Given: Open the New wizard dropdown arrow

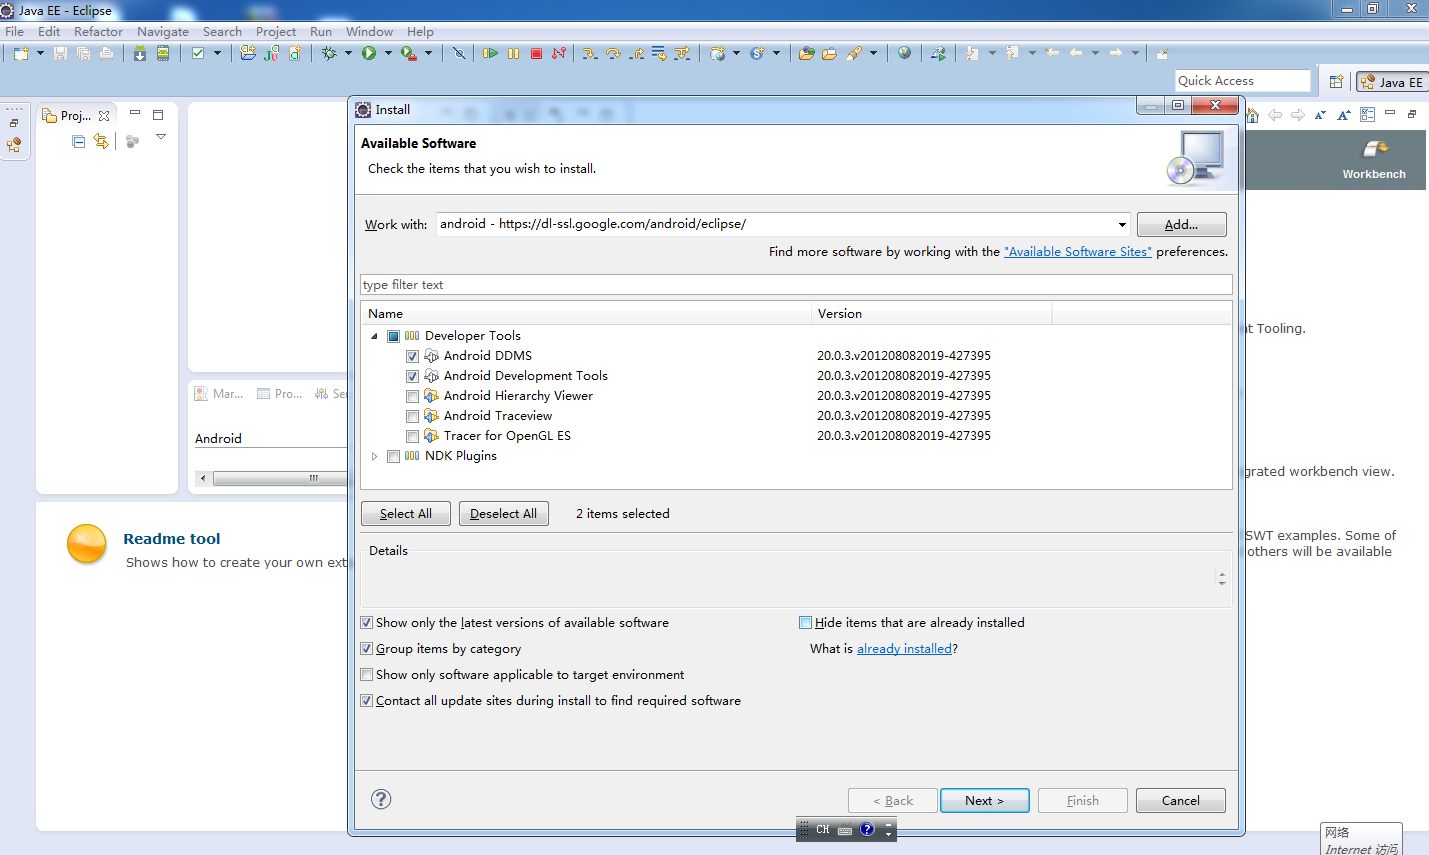Looking at the screenshot, I should pyautogui.click(x=40, y=53).
